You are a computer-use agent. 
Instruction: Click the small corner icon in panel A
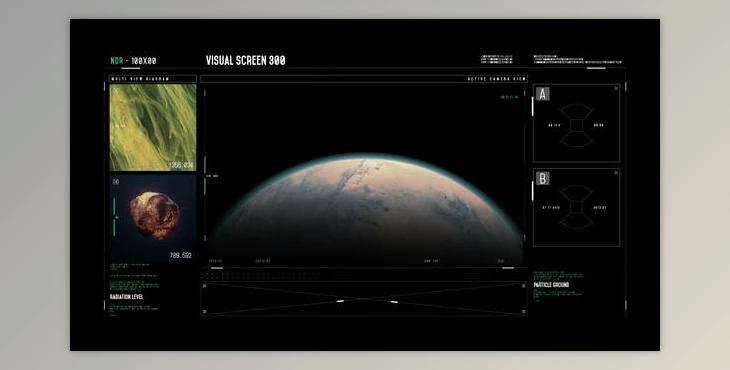616,88
